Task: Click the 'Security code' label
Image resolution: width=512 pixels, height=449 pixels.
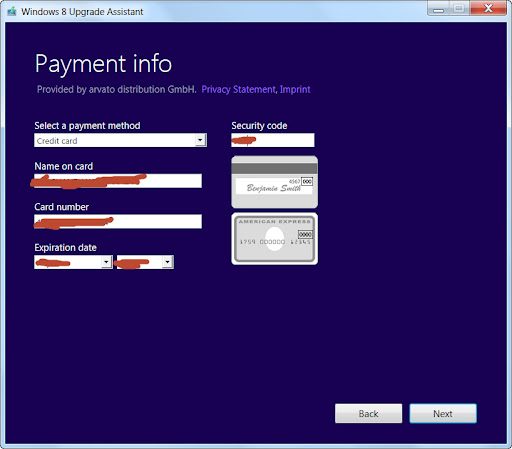Action: pyautogui.click(x=259, y=126)
